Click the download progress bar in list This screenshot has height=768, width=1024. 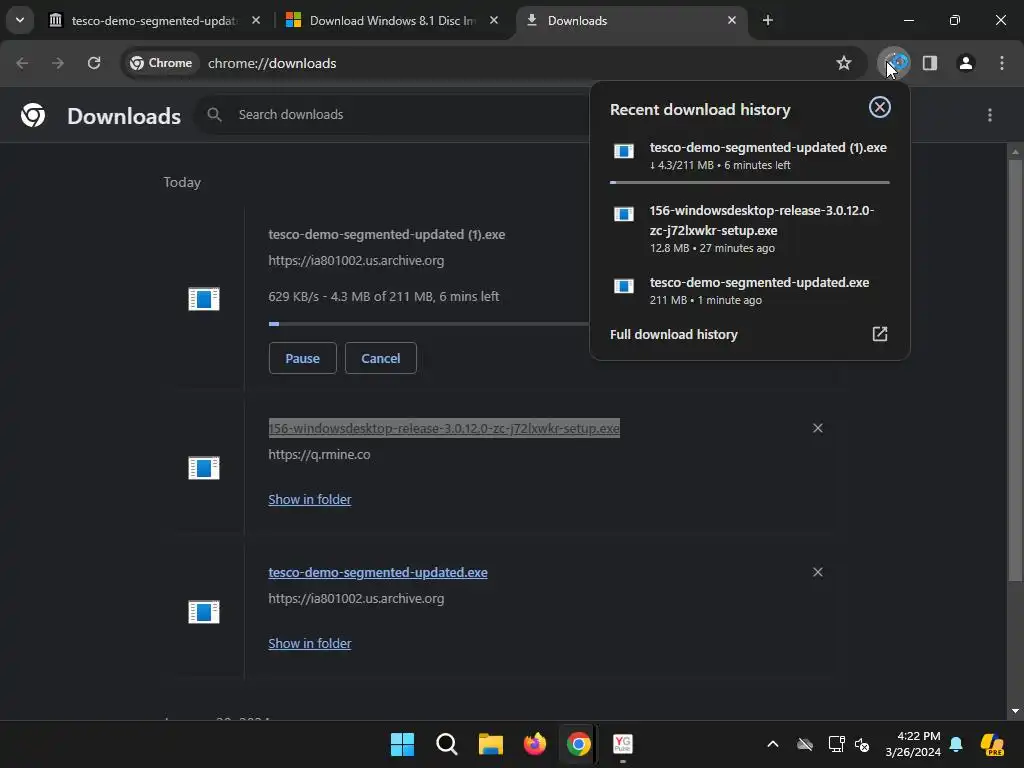click(428, 323)
